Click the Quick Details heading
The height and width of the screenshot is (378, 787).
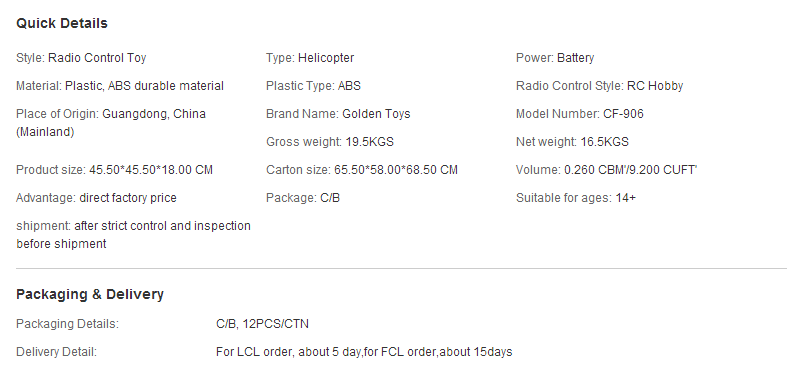click(62, 24)
